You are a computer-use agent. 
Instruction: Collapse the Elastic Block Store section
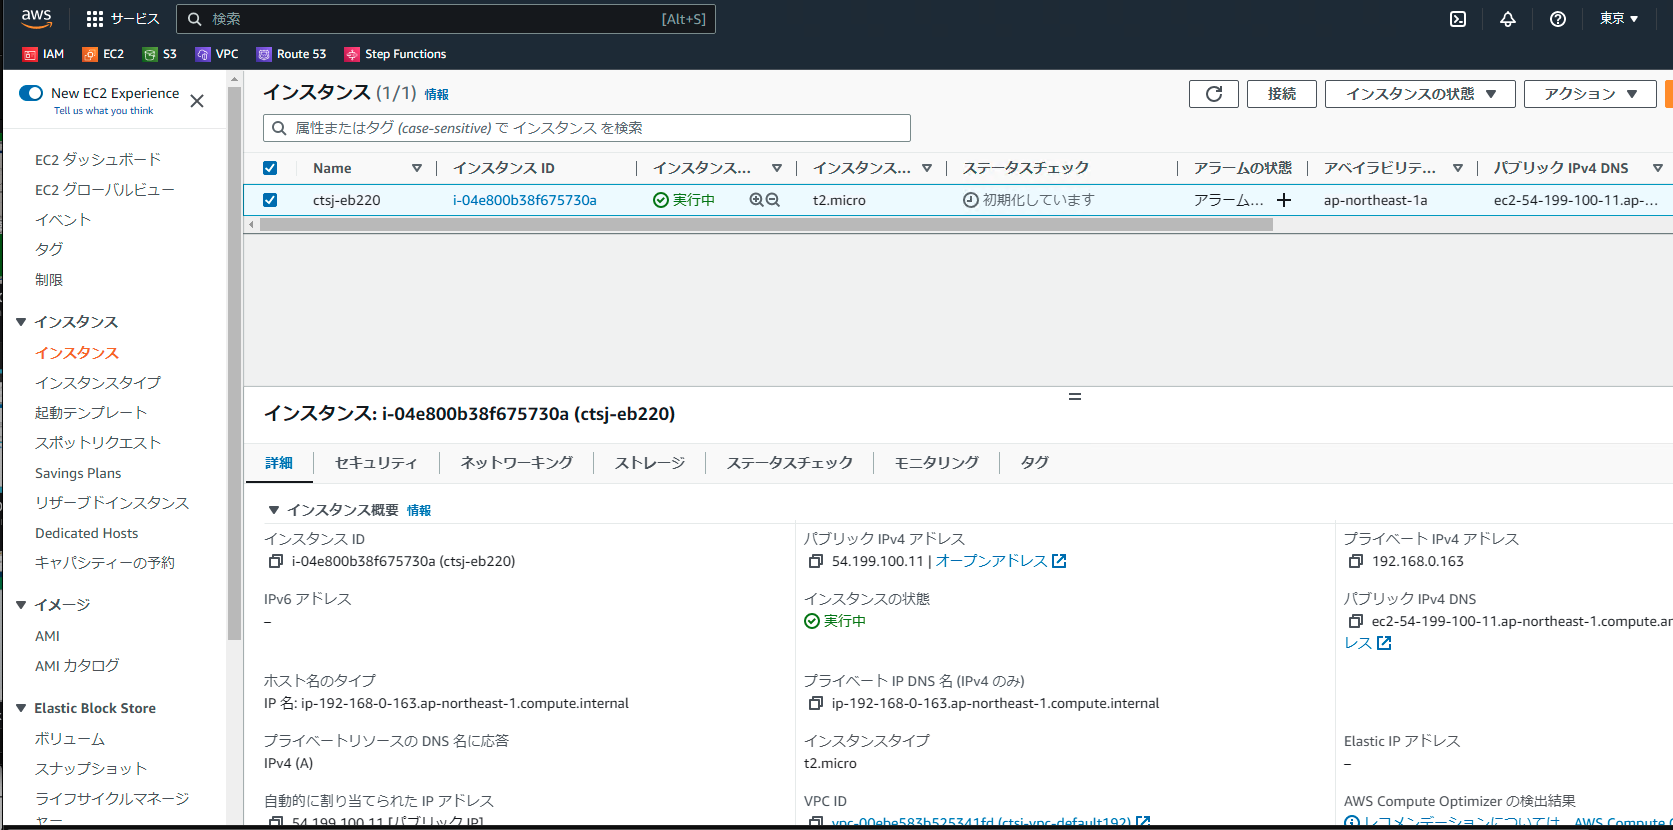click(x=21, y=708)
